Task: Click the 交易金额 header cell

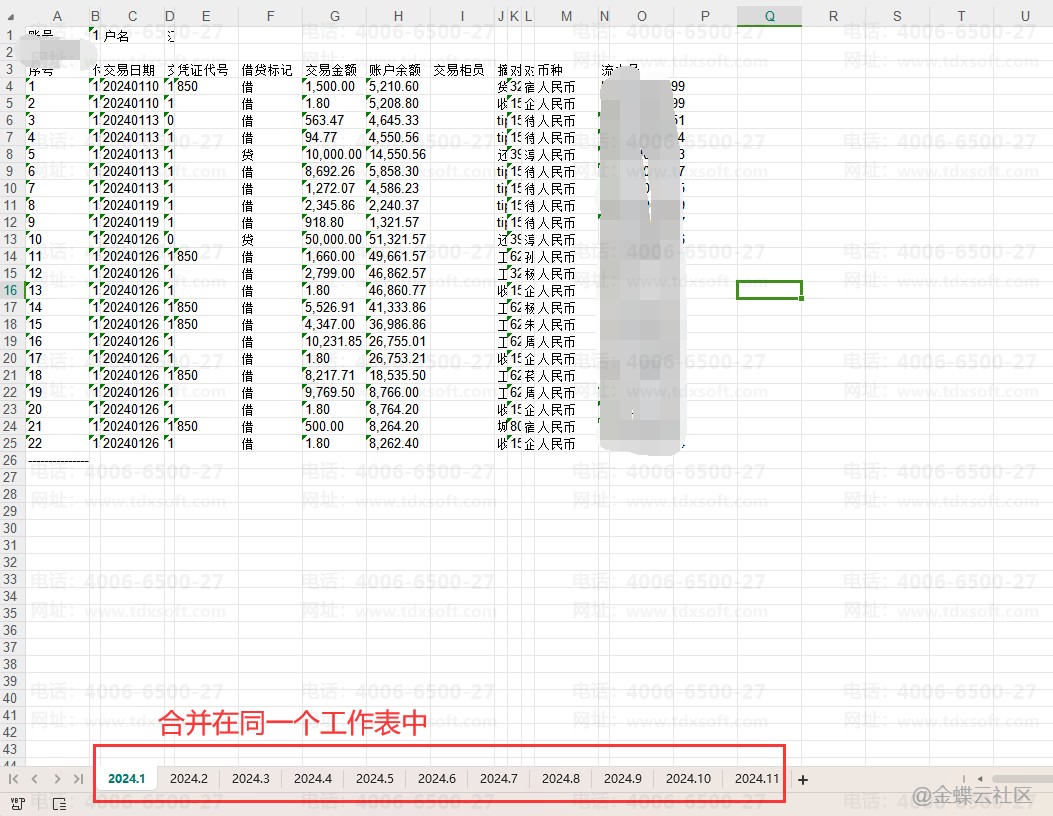Action: [333, 71]
